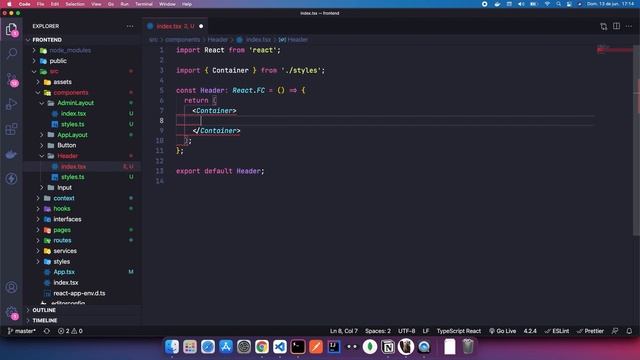Click the editor vertical scrollbar
This screenshot has height=360, width=640.
(x=636, y=139)
